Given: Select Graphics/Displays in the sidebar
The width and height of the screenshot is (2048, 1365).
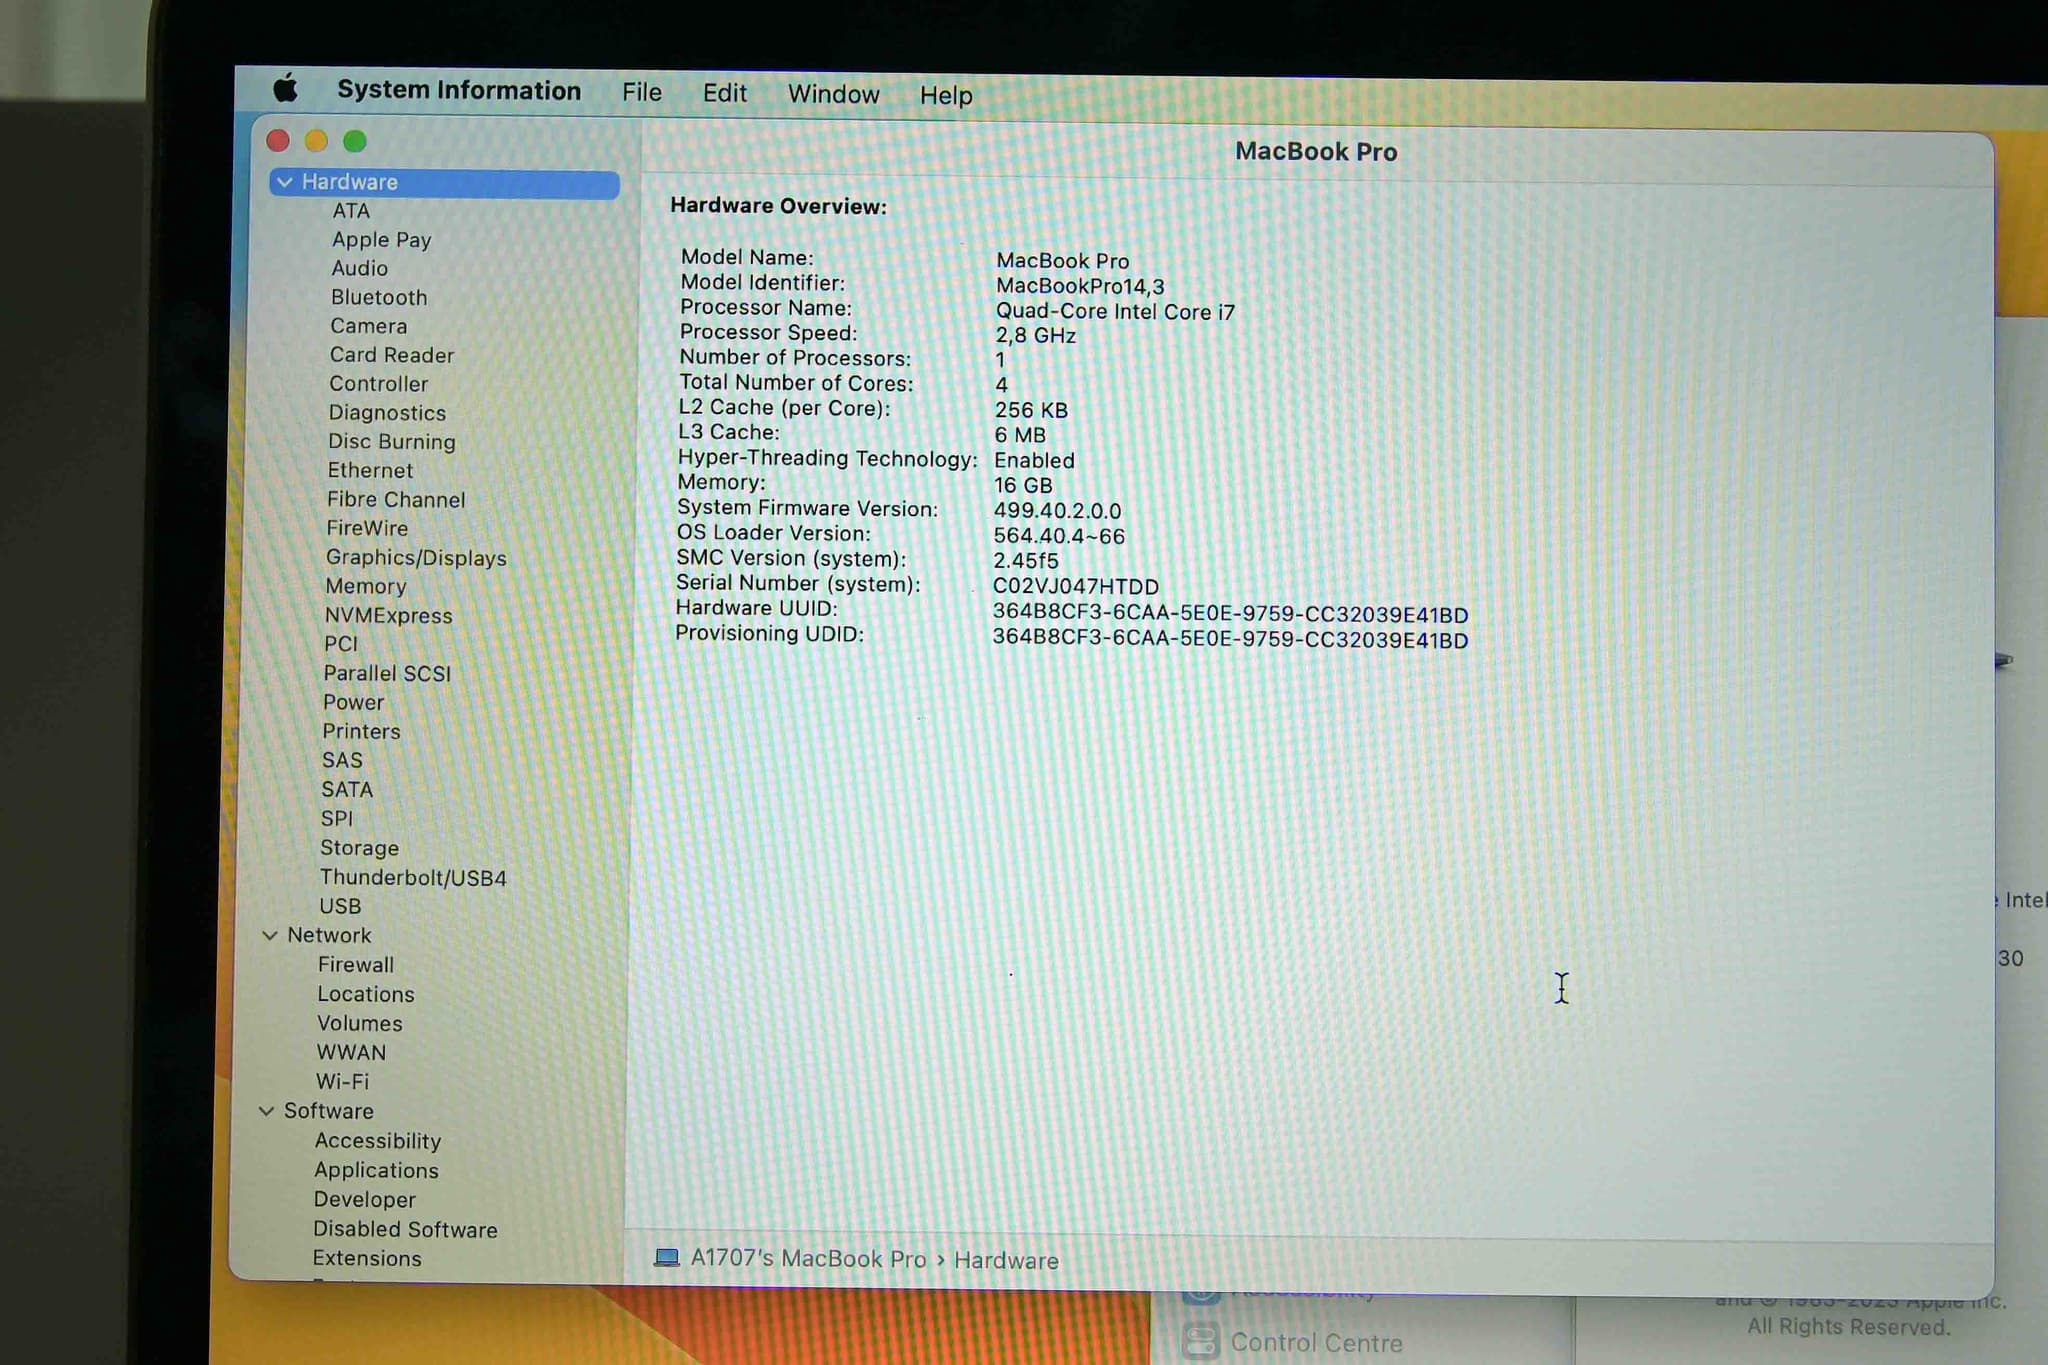Looking at the screenshot, I should (416, 558).
